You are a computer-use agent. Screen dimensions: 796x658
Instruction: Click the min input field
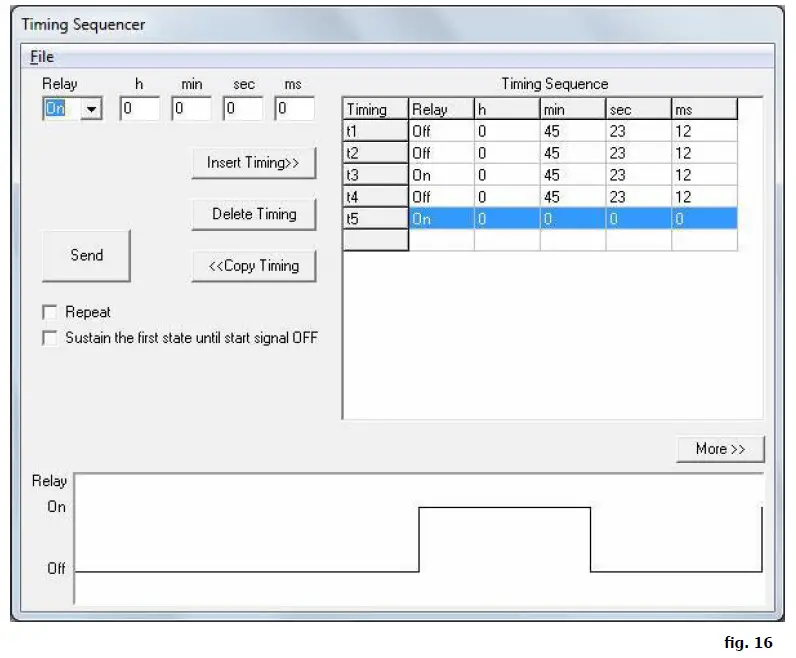(x=191, y=109)
